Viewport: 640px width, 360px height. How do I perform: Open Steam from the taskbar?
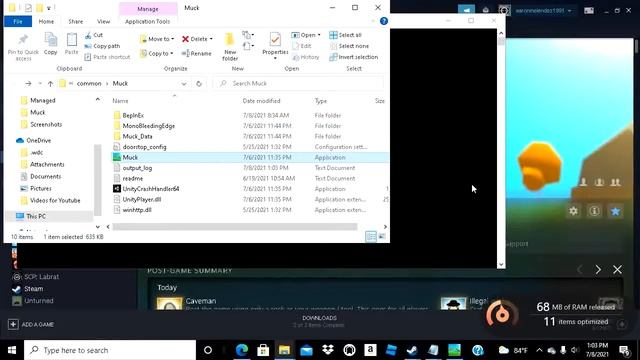click(x=412, y=350)
